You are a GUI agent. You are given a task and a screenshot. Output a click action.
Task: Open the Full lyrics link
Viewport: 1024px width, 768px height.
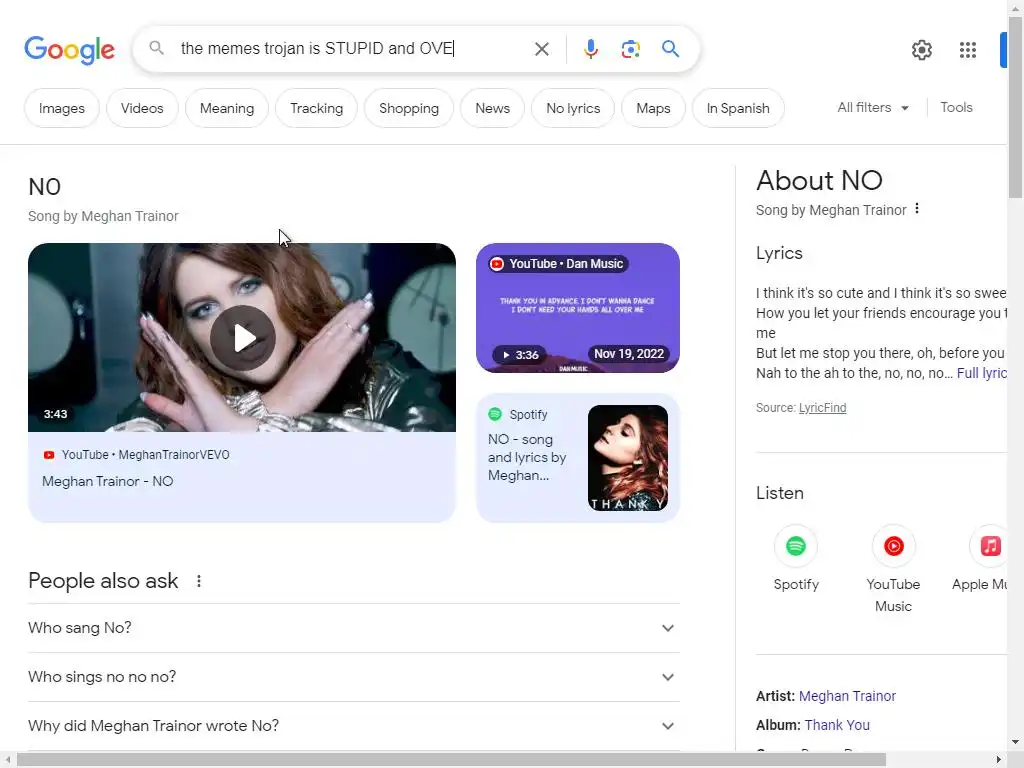pyautogui.click(x=982, y=373)
